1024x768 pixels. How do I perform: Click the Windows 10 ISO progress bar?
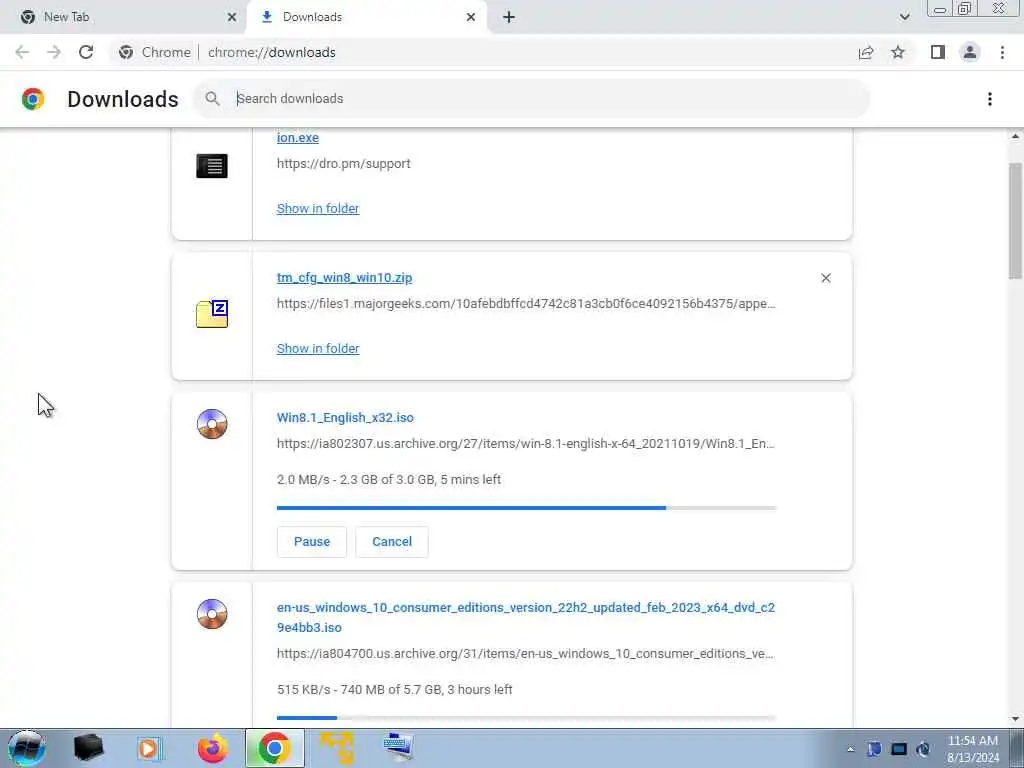pos(526,717)
